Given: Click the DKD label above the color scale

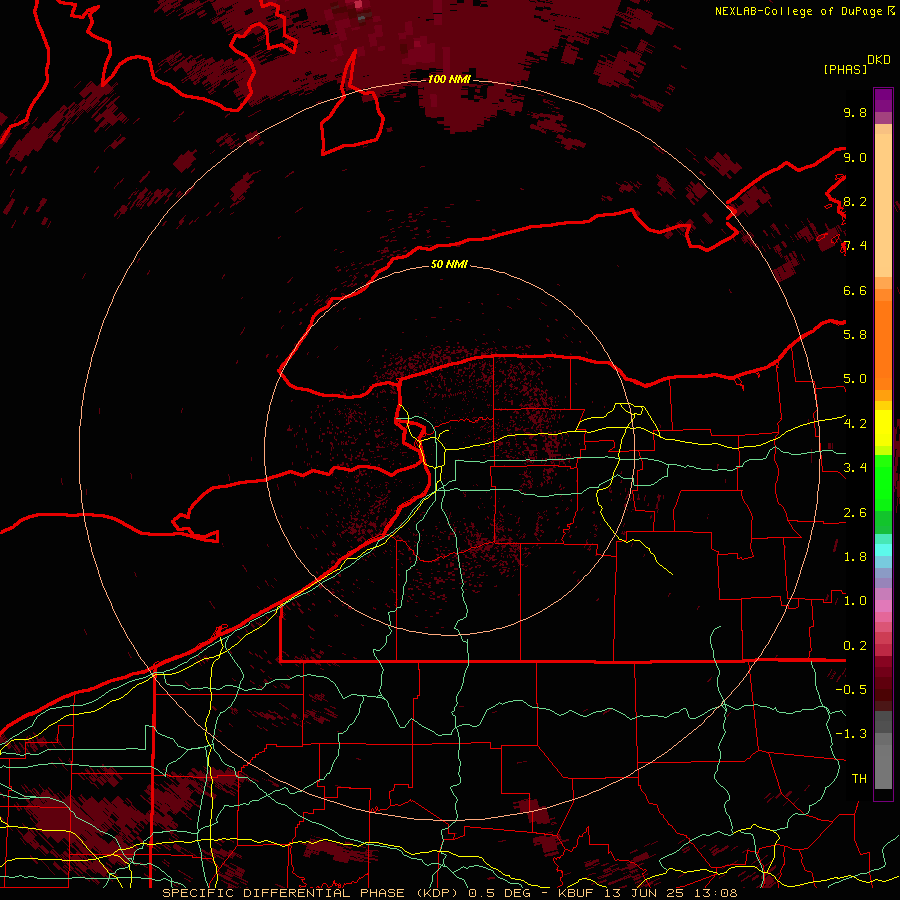Looking at the screenshot, I should (879, 60).
